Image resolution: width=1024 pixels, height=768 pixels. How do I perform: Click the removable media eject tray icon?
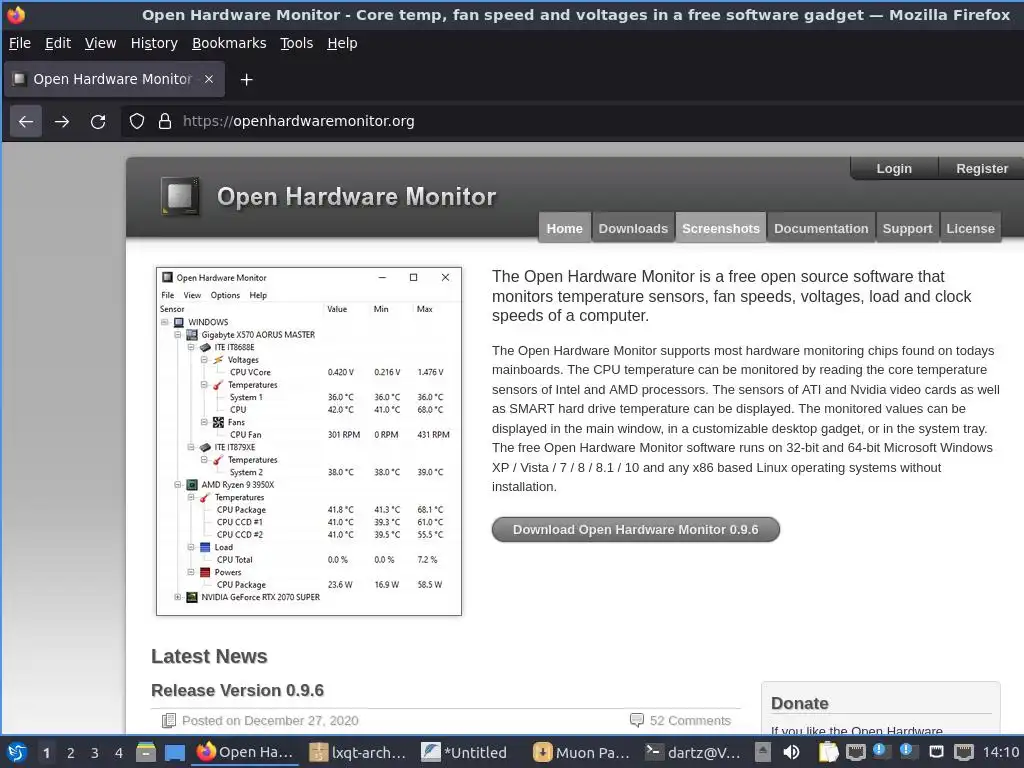point(763,752)
